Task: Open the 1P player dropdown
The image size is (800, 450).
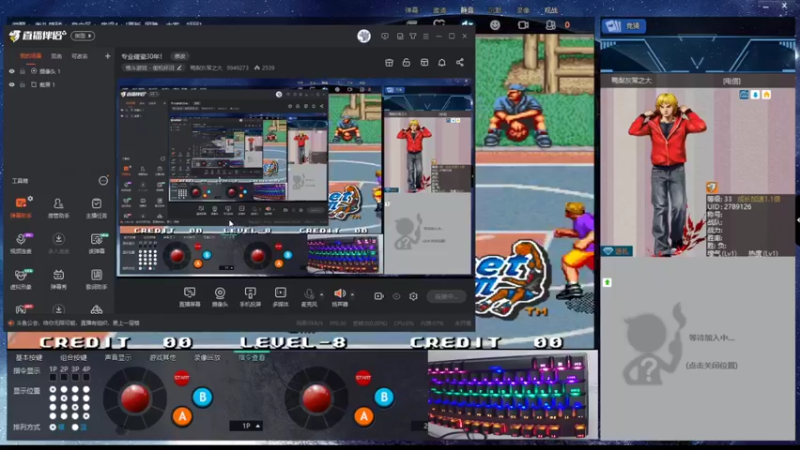Action: pyautogui.click(x=246, y=426)
